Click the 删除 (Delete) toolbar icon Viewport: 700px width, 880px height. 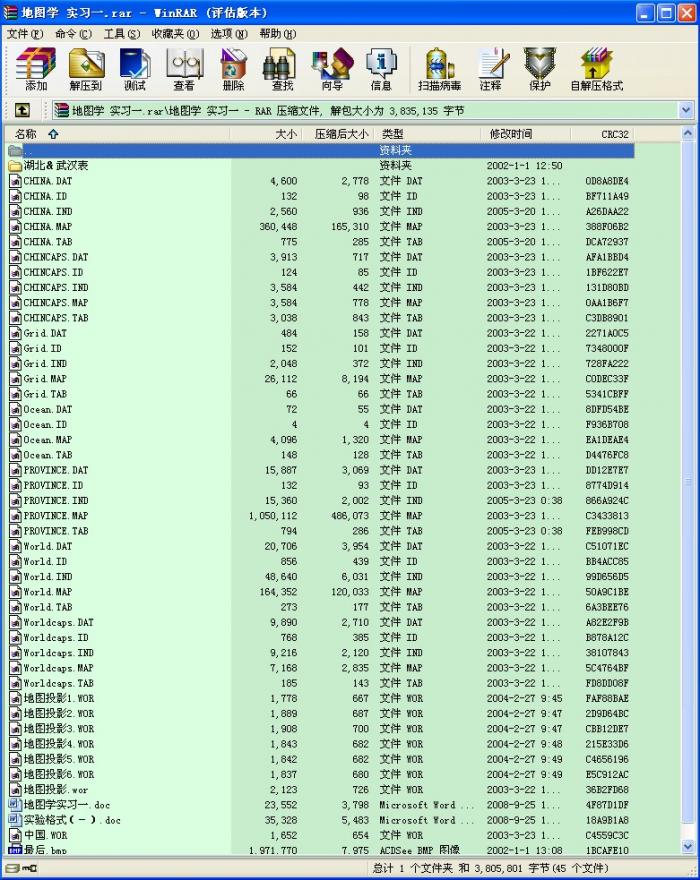(233, 69)
